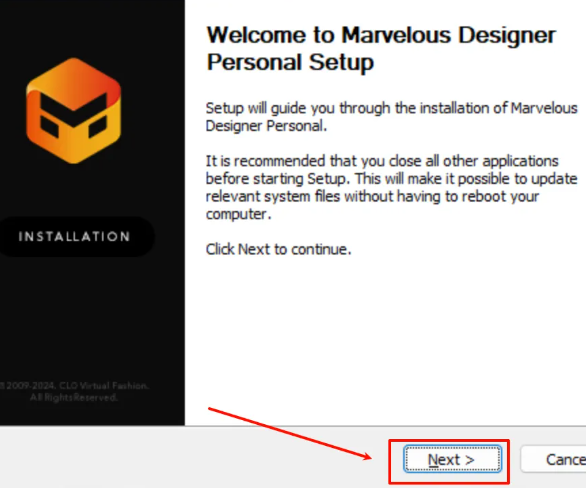The height and width of the screenshot is (488, 586).
Task: Click the CLO Virtual Fashion copyright line
Action: [x=74, y=386]
